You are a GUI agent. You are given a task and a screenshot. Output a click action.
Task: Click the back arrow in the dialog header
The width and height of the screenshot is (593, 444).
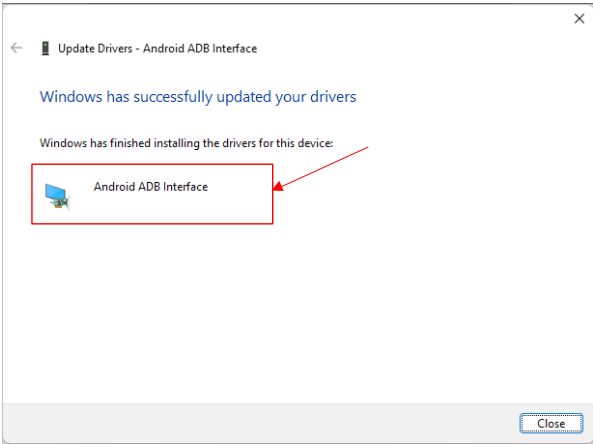(x=16, y=48)
